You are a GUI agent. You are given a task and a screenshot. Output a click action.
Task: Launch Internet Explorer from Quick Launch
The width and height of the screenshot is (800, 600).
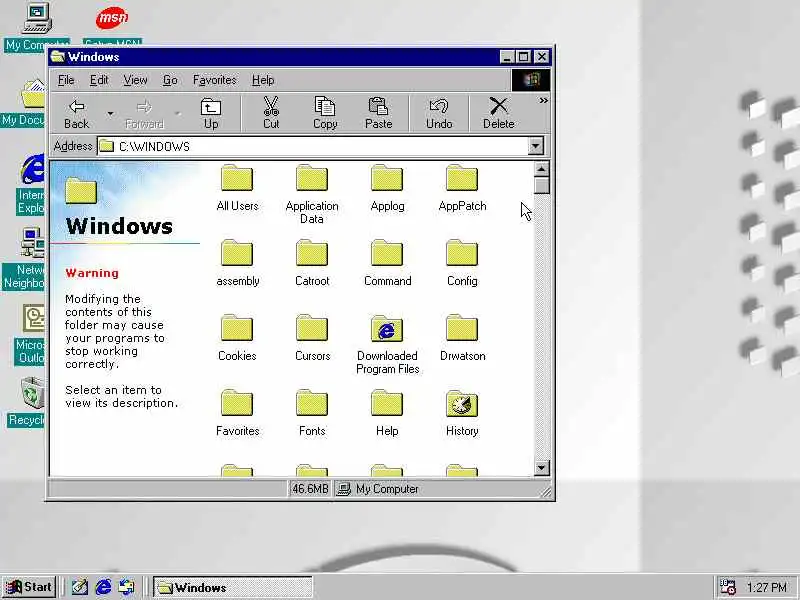click(104, 587)
